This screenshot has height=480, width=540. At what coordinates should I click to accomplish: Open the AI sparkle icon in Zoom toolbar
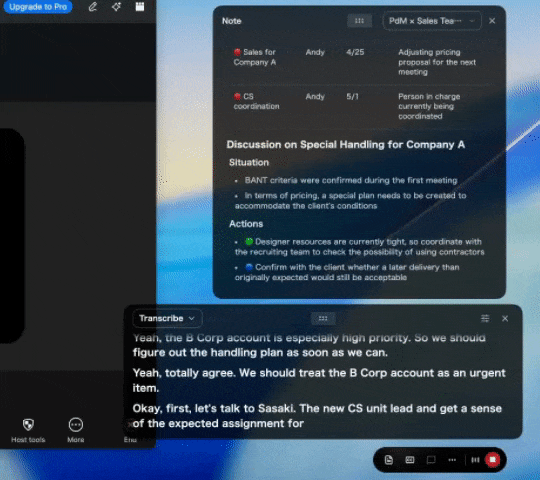116,7
